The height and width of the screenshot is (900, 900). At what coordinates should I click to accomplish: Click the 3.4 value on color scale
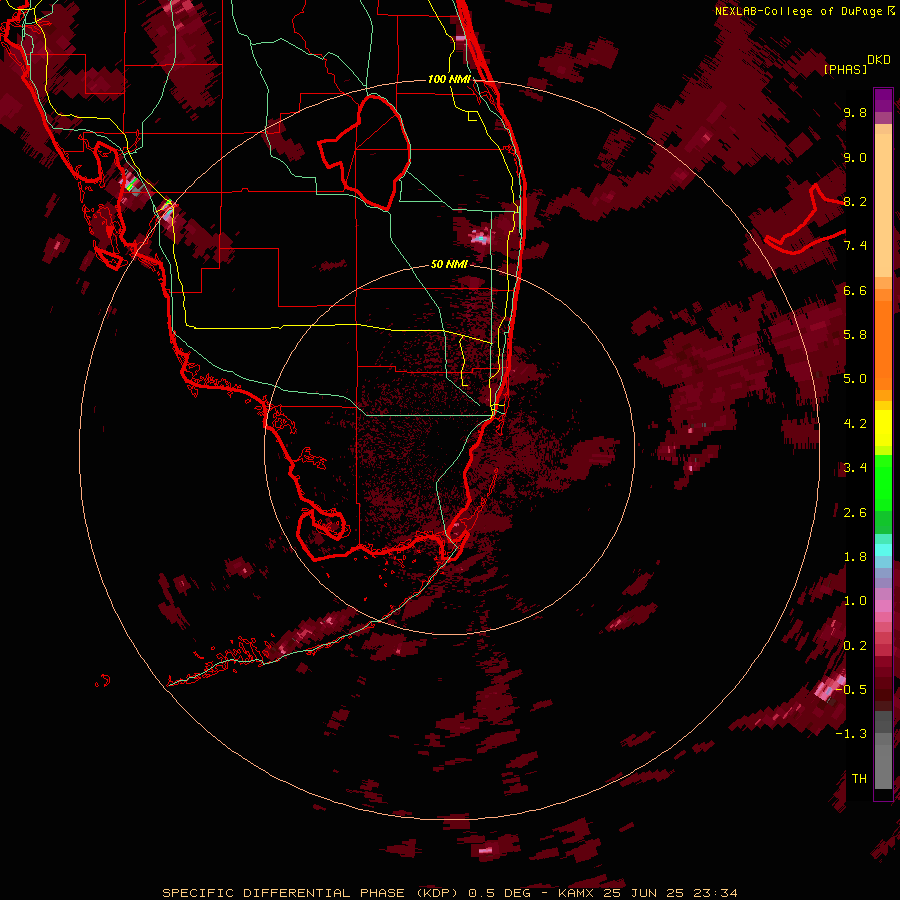(x=855, y=468)
